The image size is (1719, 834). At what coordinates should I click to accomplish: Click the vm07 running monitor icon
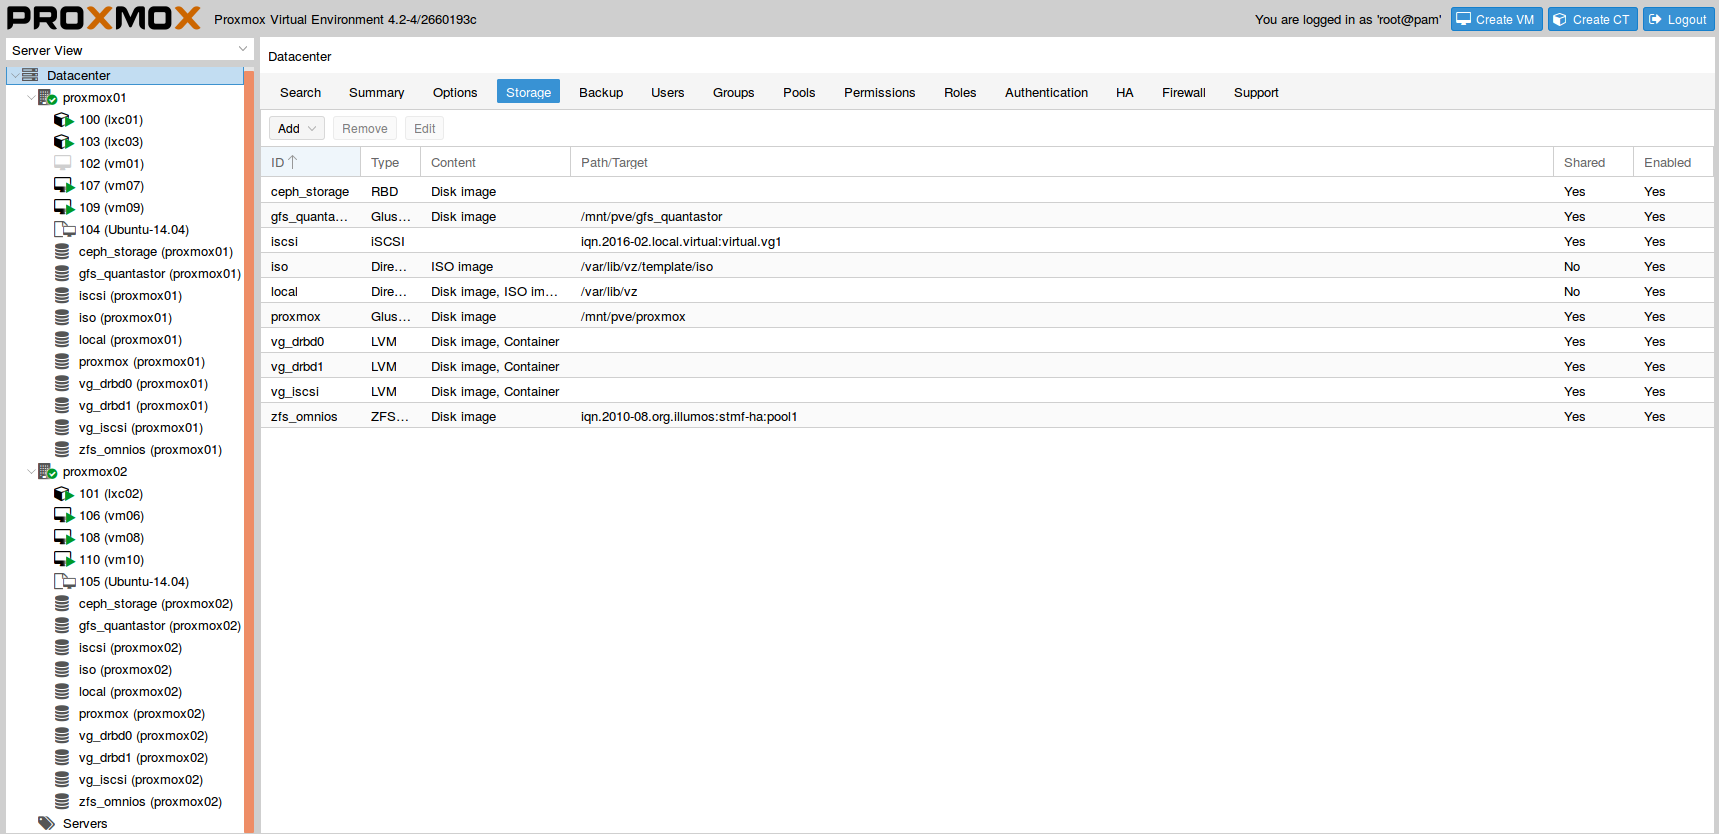click(63, 186)
